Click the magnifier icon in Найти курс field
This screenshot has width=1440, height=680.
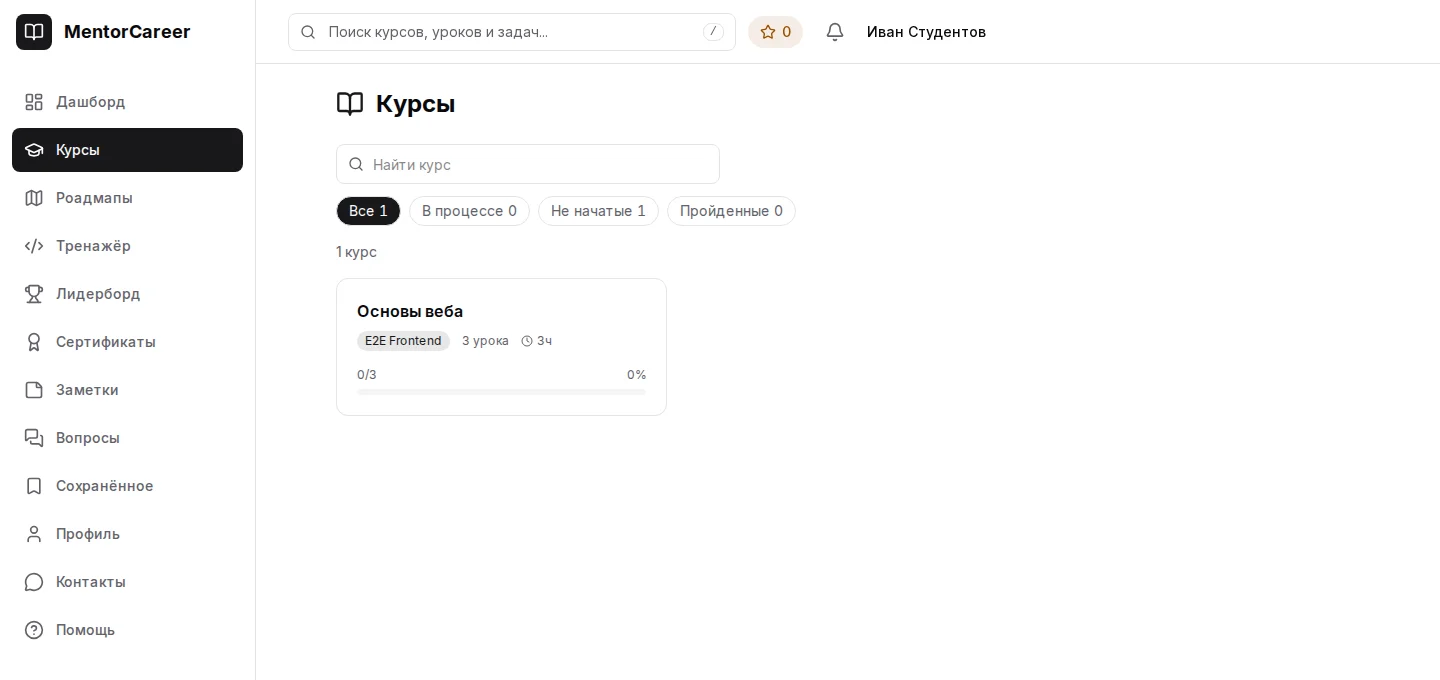(x=356, y=164)
